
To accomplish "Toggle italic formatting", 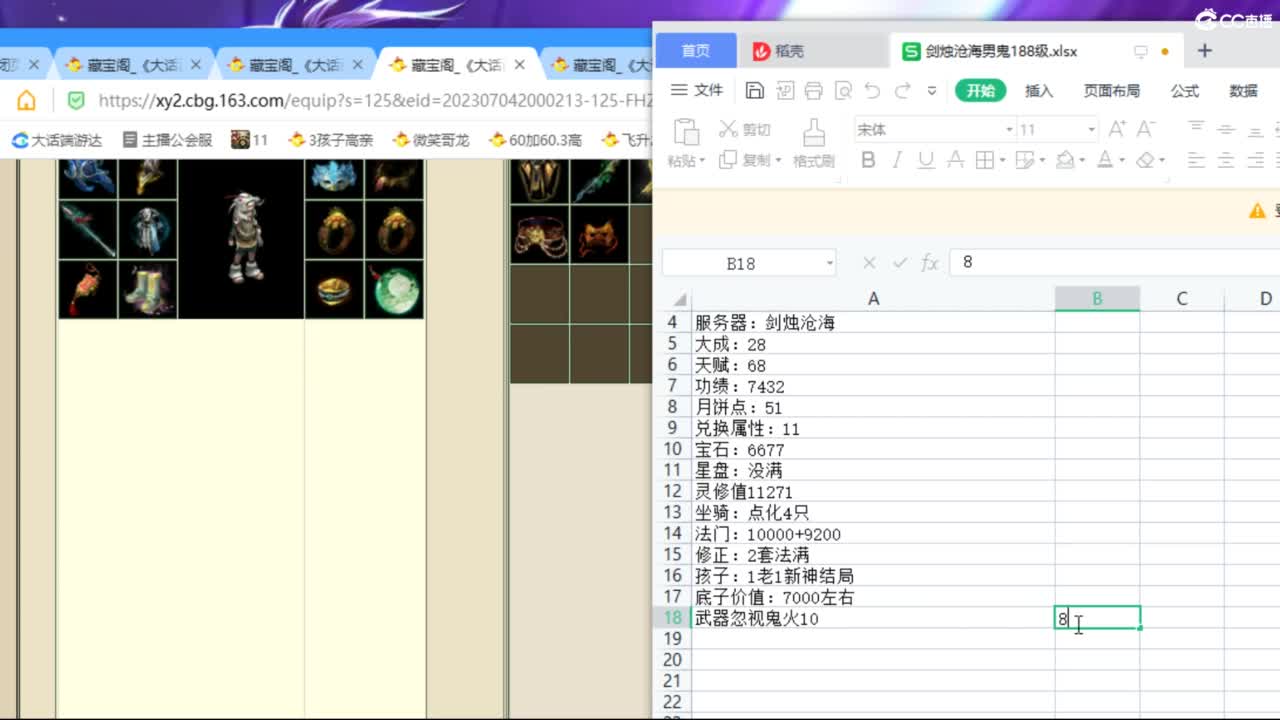I will [x=897, y=160].
